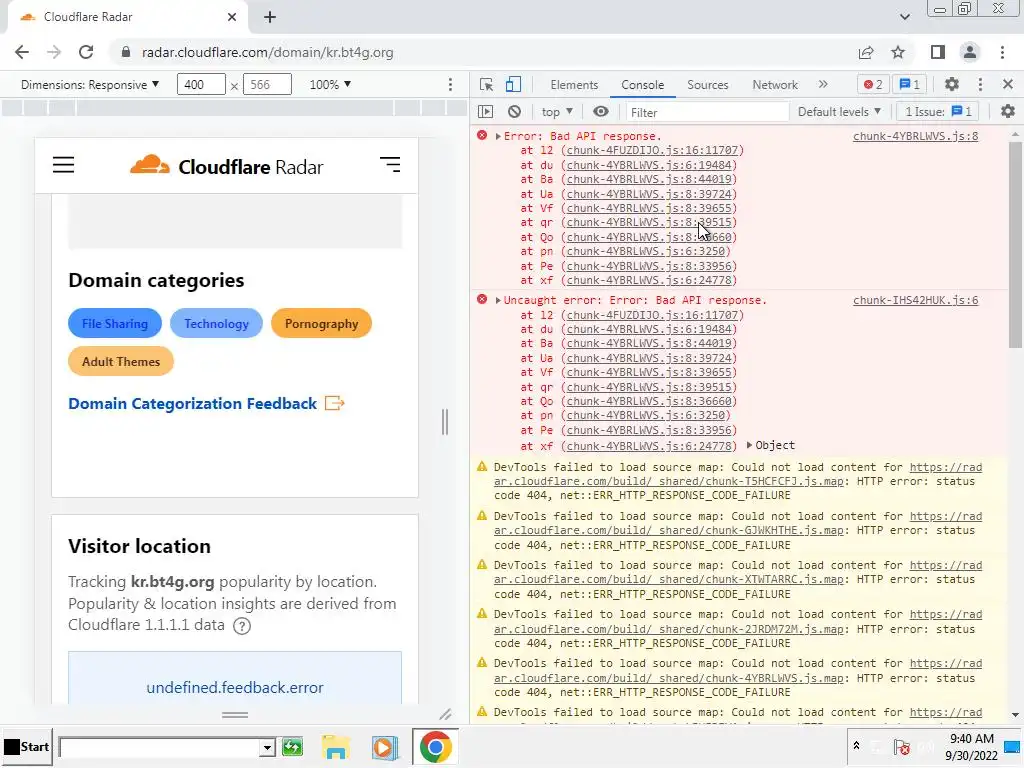Expand the Error: Bad API response entry
1024x768 pixels.
coord(498,136)
